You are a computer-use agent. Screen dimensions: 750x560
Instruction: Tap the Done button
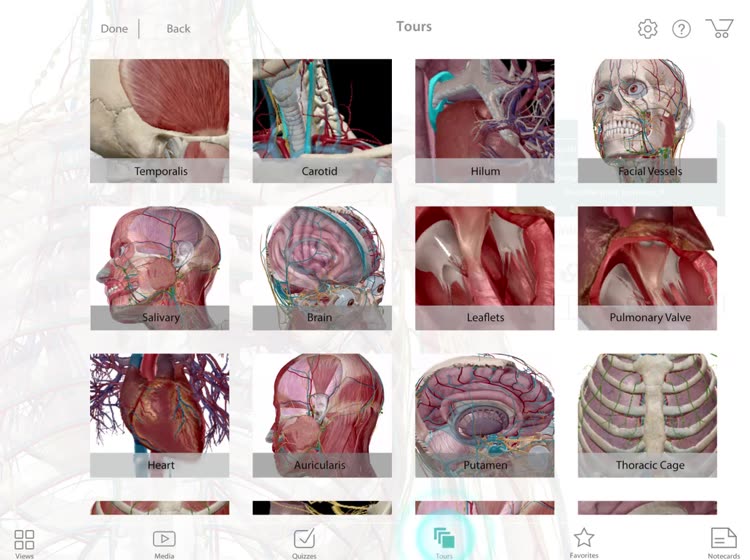(114, 29)
